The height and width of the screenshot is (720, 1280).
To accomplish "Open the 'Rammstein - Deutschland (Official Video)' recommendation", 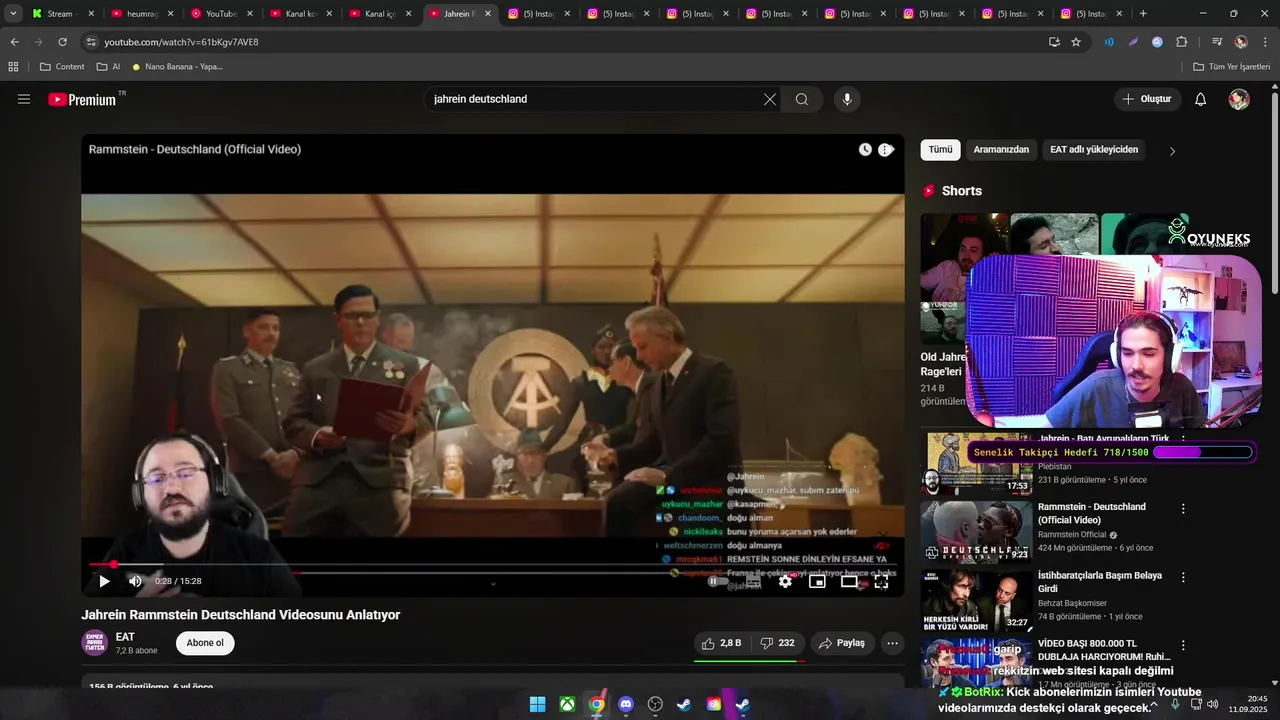I will click(1092, 513).
